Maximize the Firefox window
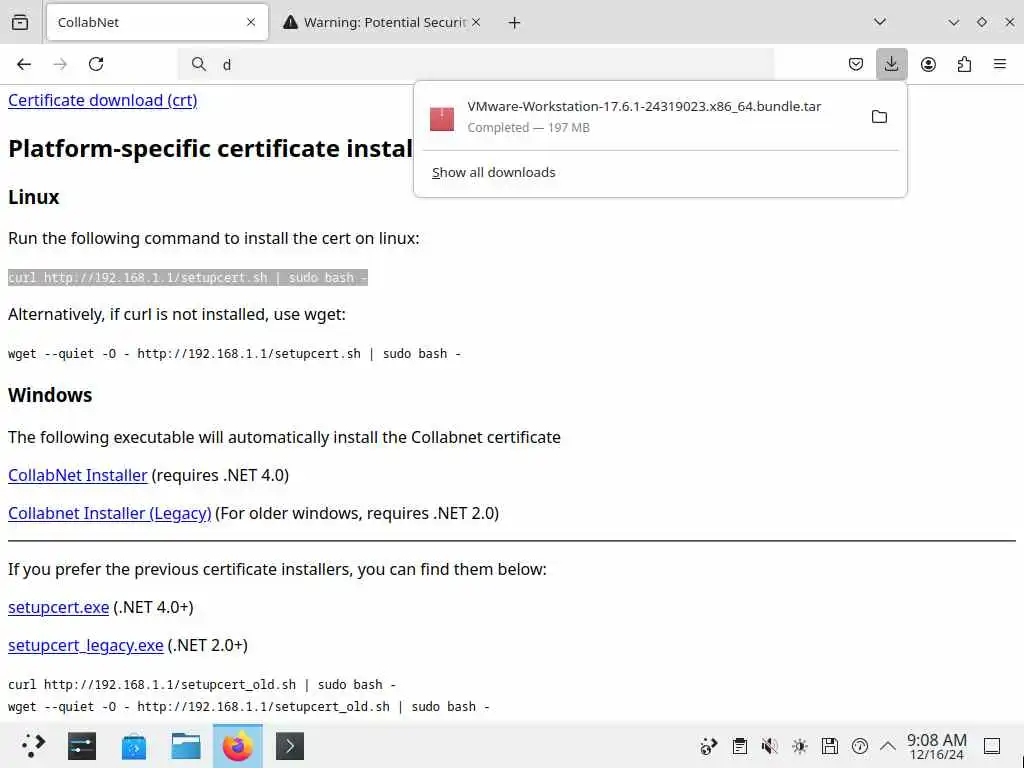Screen dimensions: 1024x768 (982, 22)
